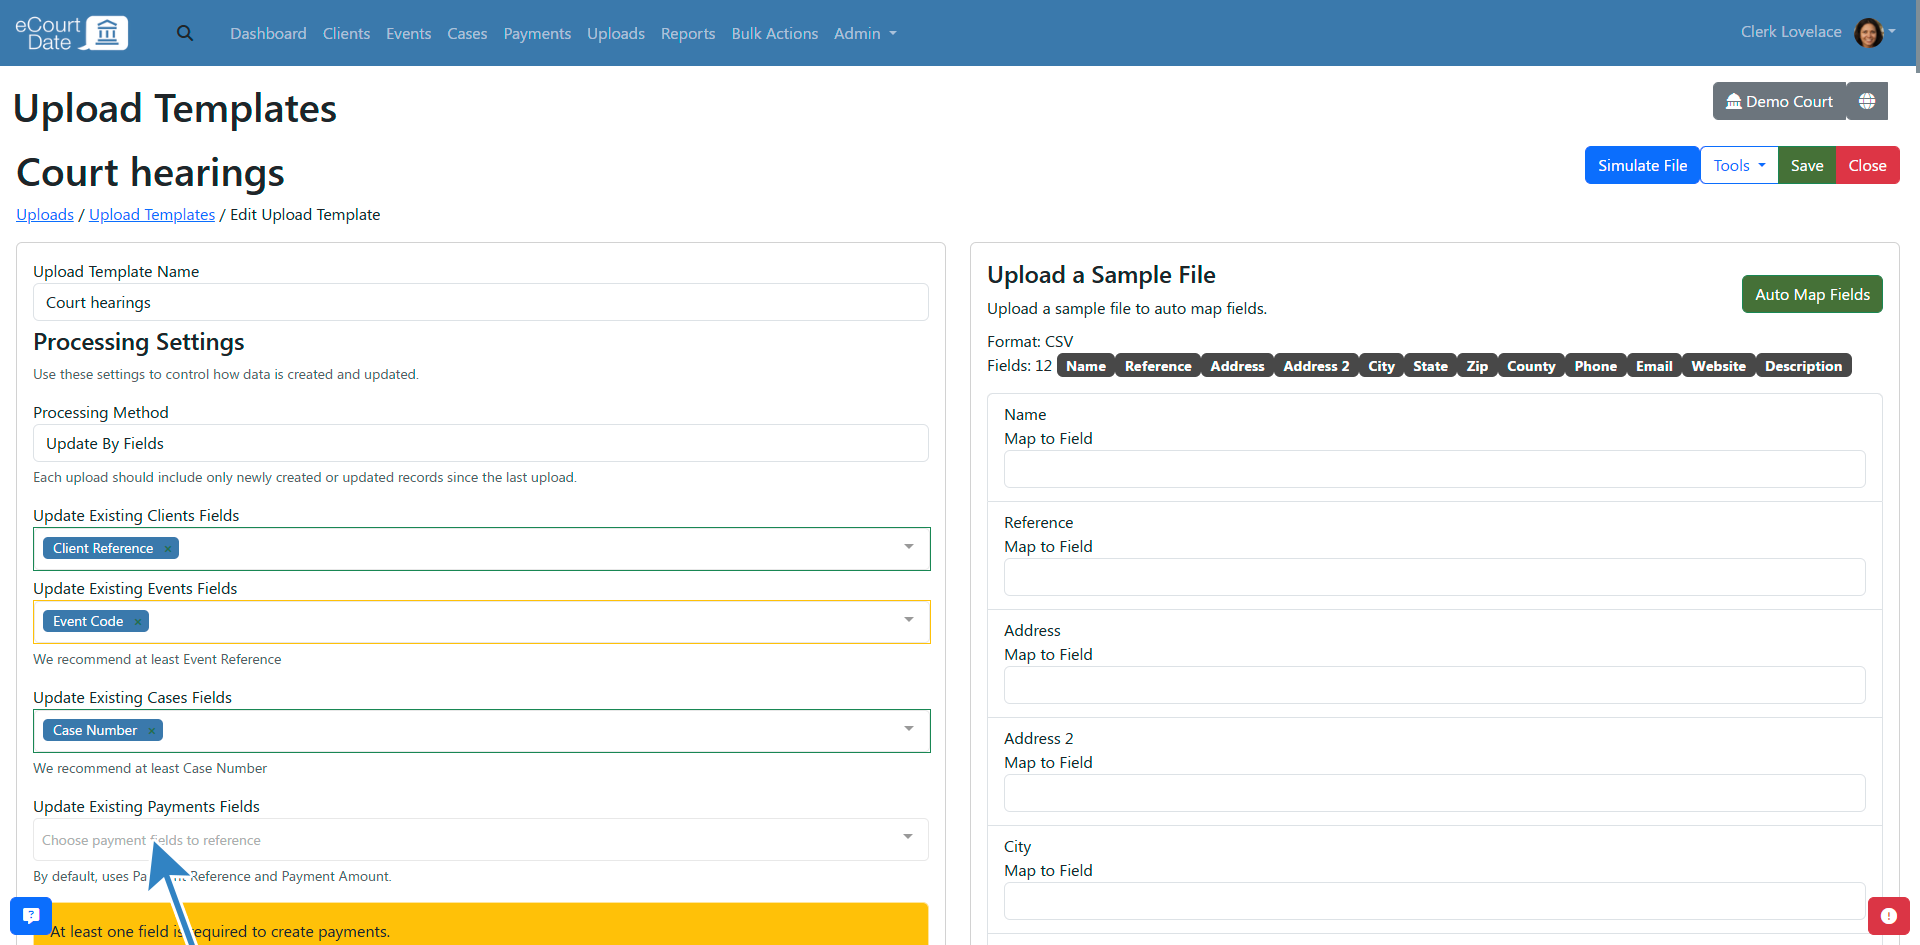Click the Zip field badge
Screen dimensions: 1920x945
coord(1477,366)
